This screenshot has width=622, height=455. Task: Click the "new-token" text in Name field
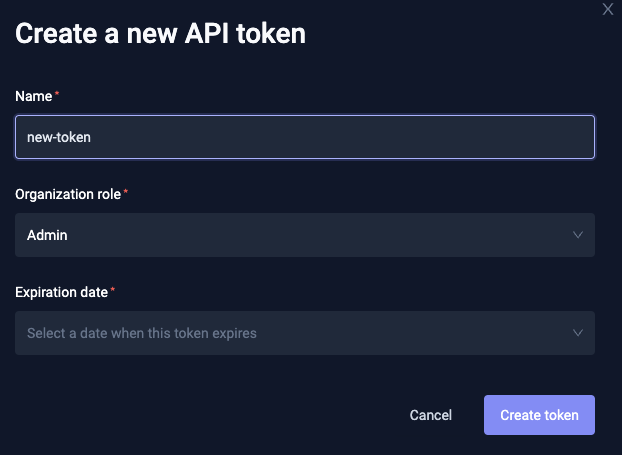tap(59, 137)
